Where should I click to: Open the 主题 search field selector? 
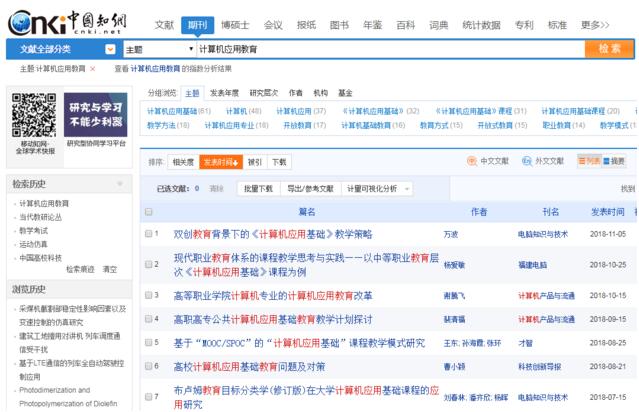tap(159, 49)
